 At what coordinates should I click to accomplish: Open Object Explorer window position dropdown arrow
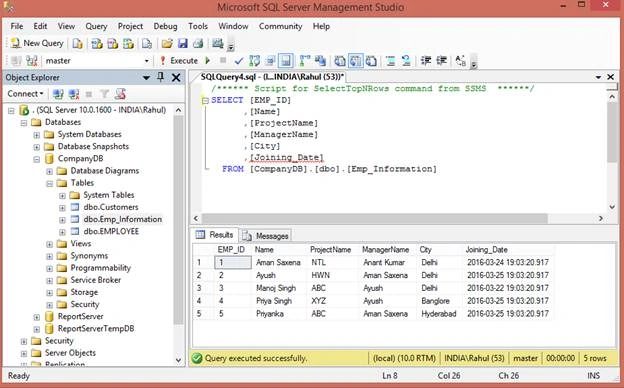[146, 78]
